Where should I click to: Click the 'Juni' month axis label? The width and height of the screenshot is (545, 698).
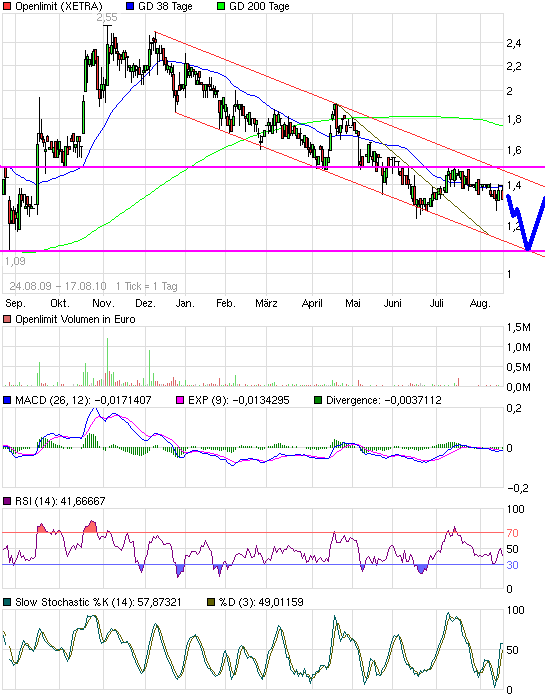pyautogui.click(x=392, y=304)
